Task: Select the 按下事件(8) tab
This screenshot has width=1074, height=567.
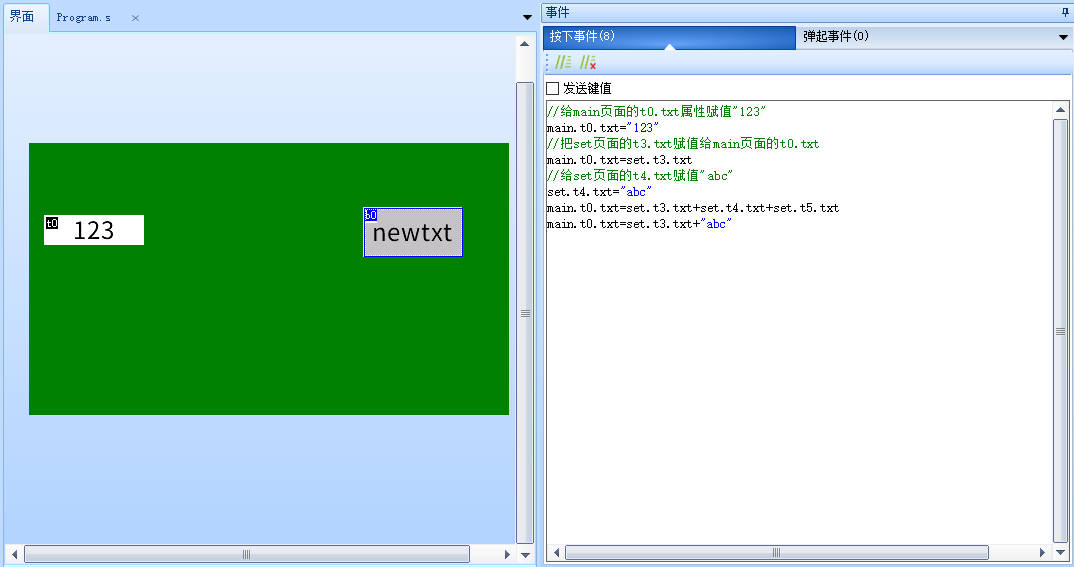Action: tap(669, 37)
